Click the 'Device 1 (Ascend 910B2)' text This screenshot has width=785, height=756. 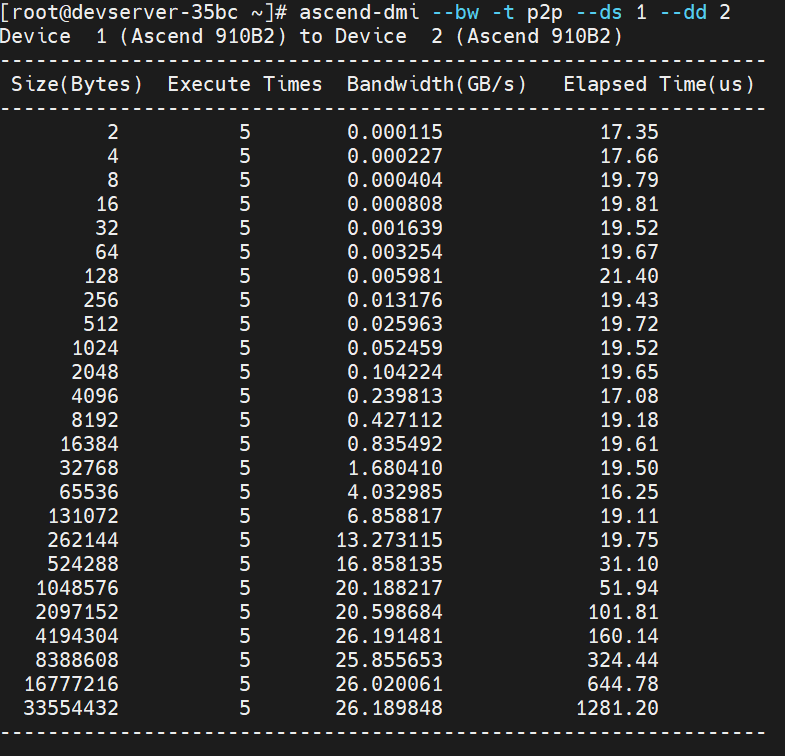[x=143, y=36]
